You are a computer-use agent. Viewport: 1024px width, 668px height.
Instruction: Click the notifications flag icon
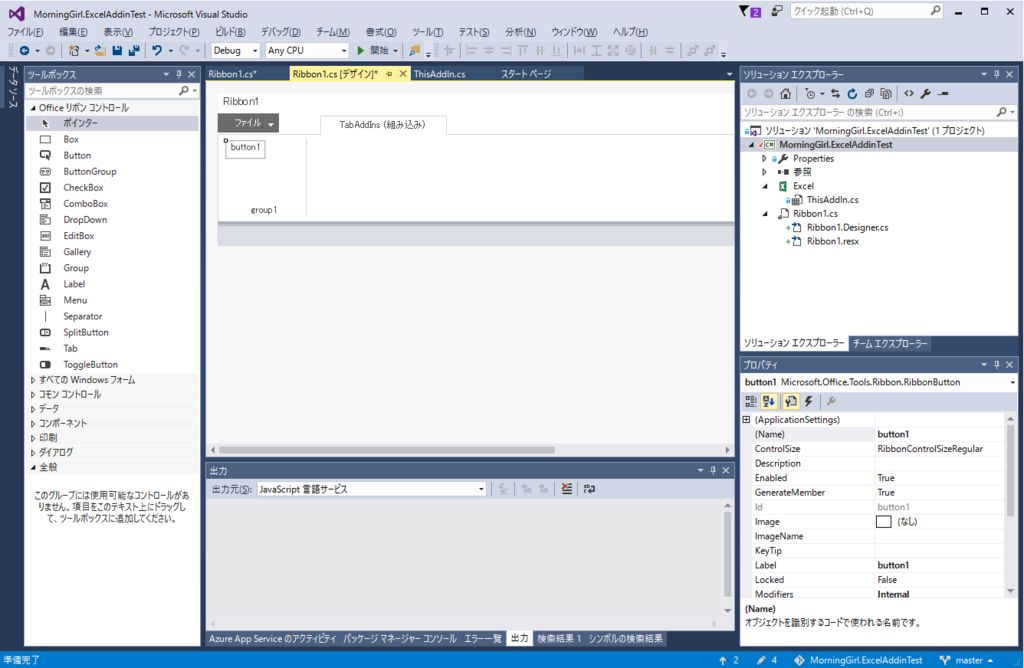click(749, 11)
